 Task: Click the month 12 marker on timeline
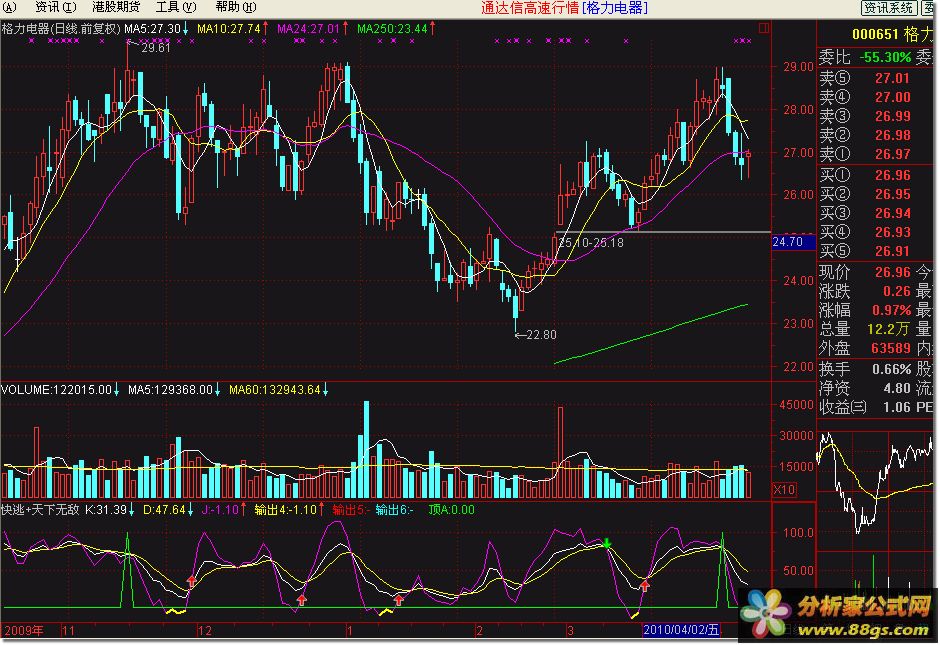pos(204,630)
